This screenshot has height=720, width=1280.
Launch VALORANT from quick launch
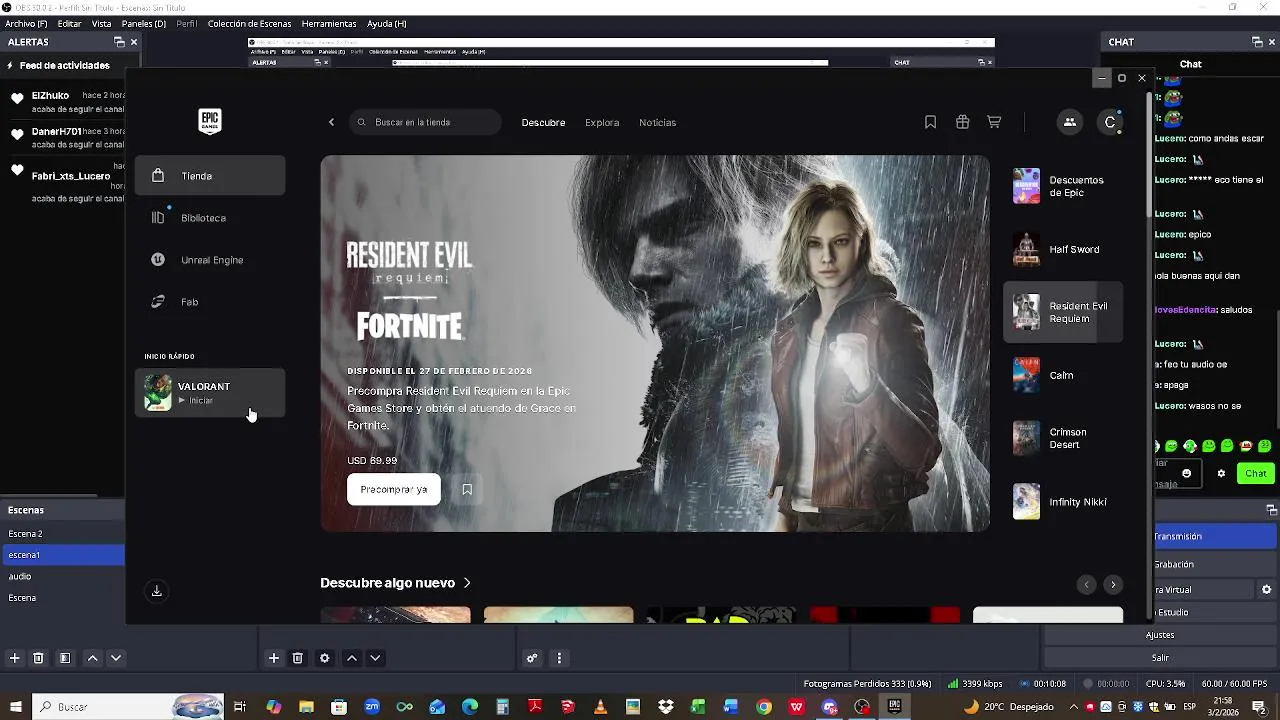(210, 393)
